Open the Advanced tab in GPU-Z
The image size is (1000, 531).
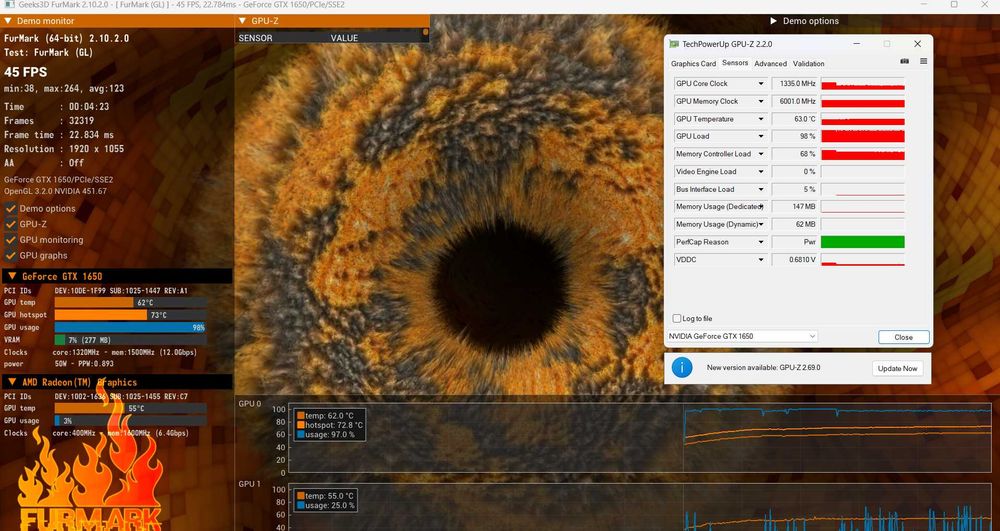[x=770, y=64]
